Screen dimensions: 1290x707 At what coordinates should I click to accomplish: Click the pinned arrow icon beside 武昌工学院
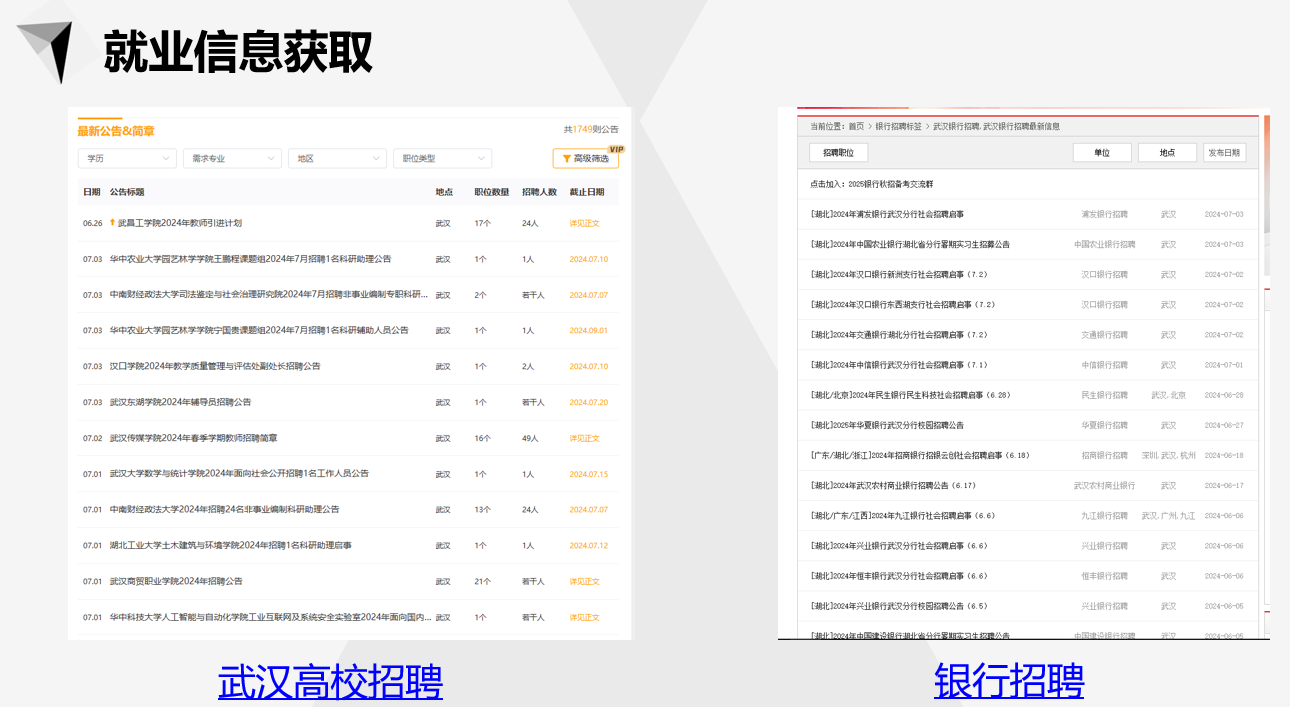click(x=112, y=223)
